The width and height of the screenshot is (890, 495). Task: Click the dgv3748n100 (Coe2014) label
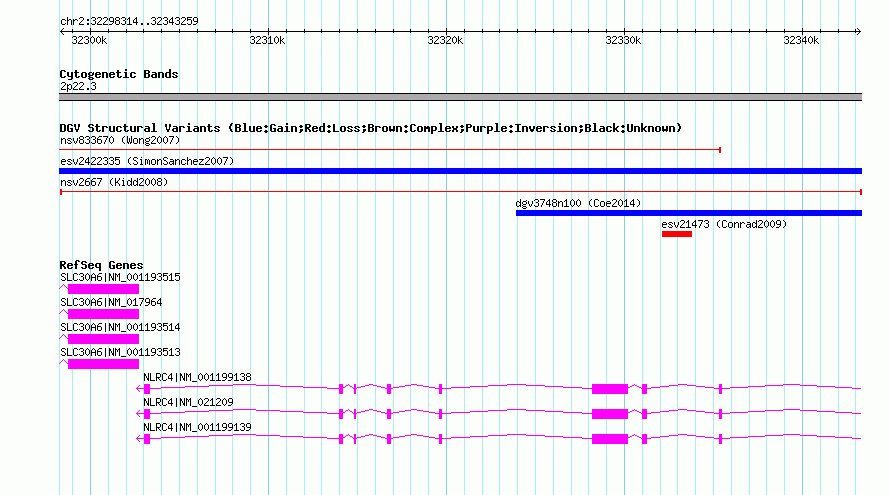click(578, 203)
